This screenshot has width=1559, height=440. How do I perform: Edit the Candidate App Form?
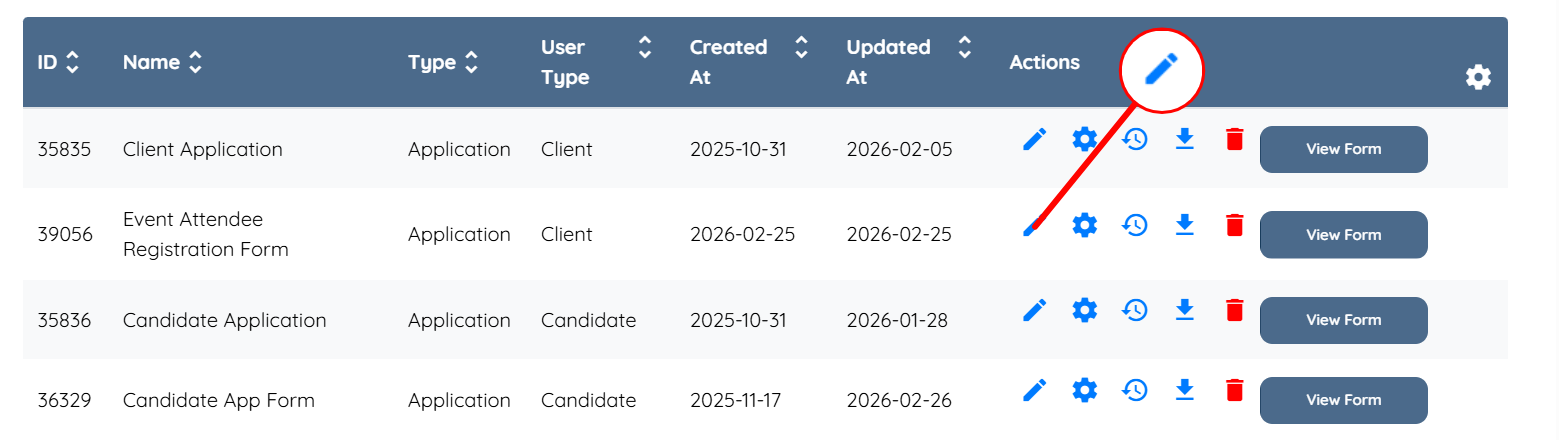1034,390
